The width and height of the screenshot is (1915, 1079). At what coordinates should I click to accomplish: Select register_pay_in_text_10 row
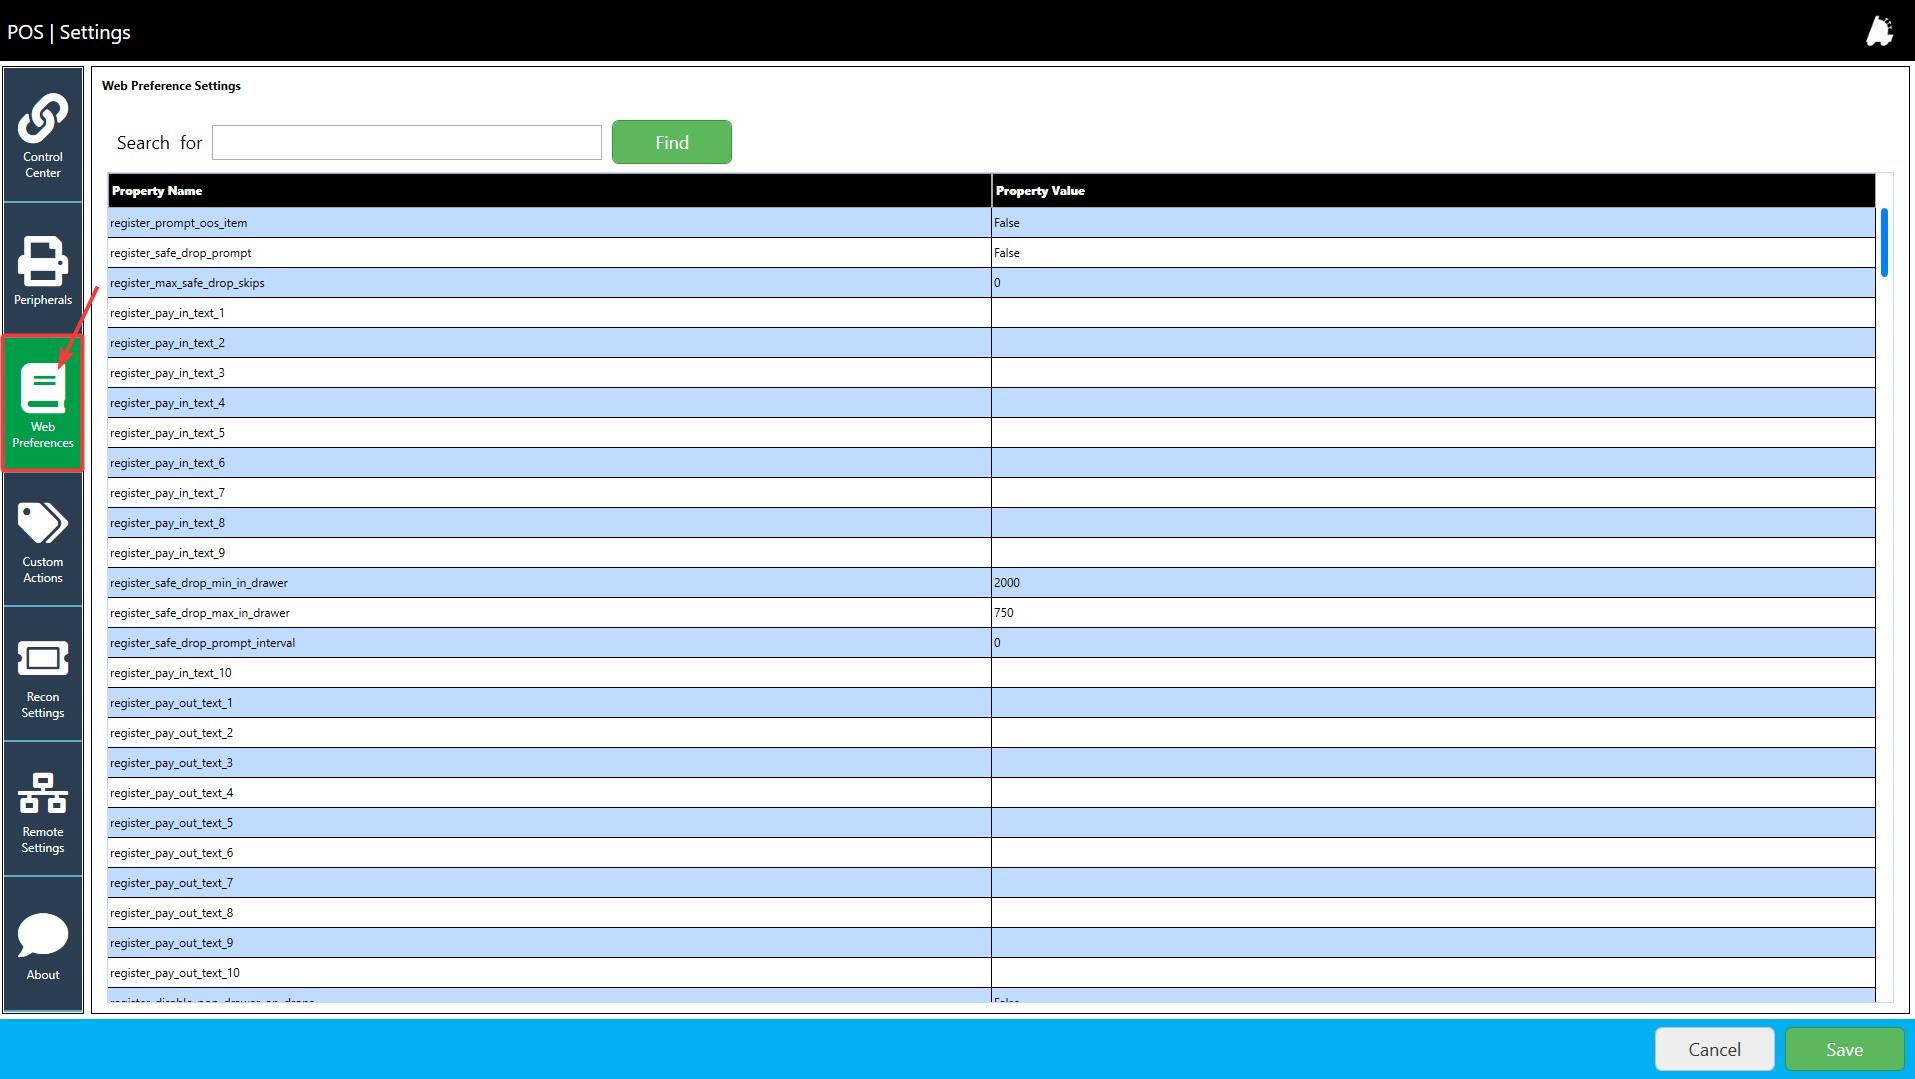(x=991, y=673)
